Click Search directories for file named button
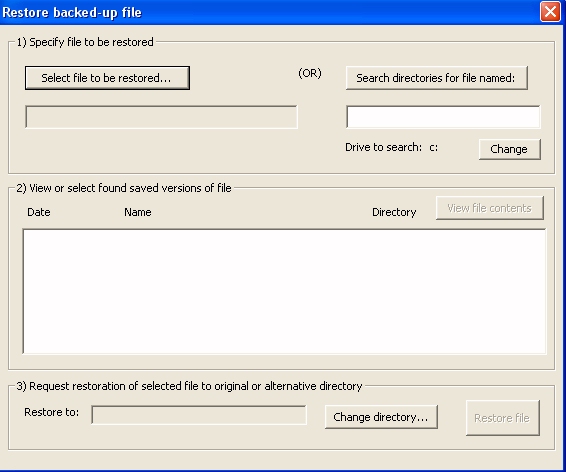Image resolution: width=566 pixels, height=472 pixels. (437, 78)
